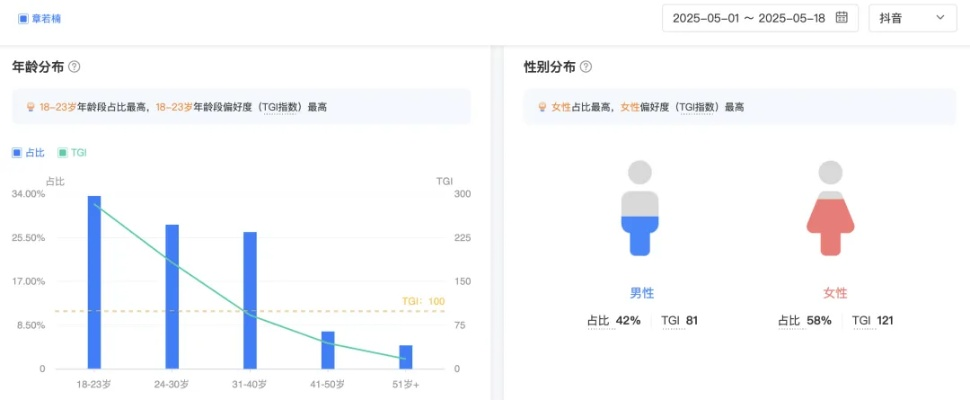Image resolution: width=970 pixels, height=400 pixels.
Task: Toggle the TGI legend series
Action: click(x=71, y=153)
